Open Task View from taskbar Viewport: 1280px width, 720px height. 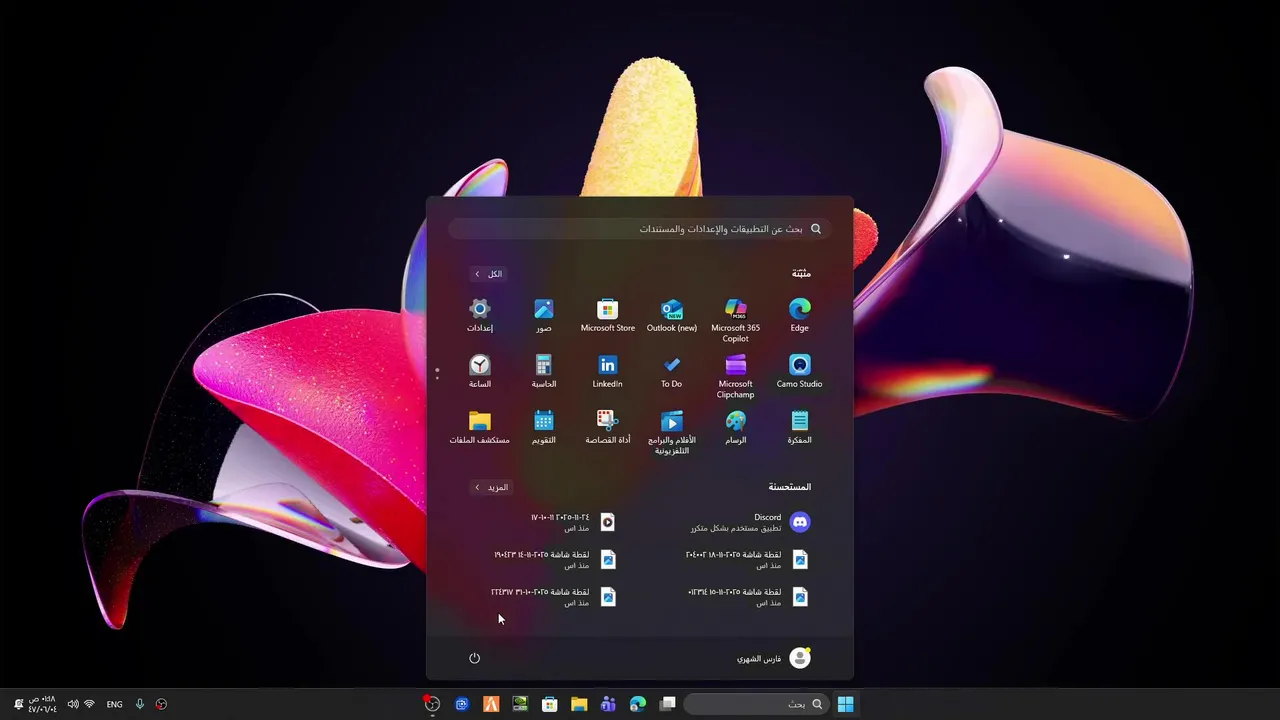tap(667, 704)
